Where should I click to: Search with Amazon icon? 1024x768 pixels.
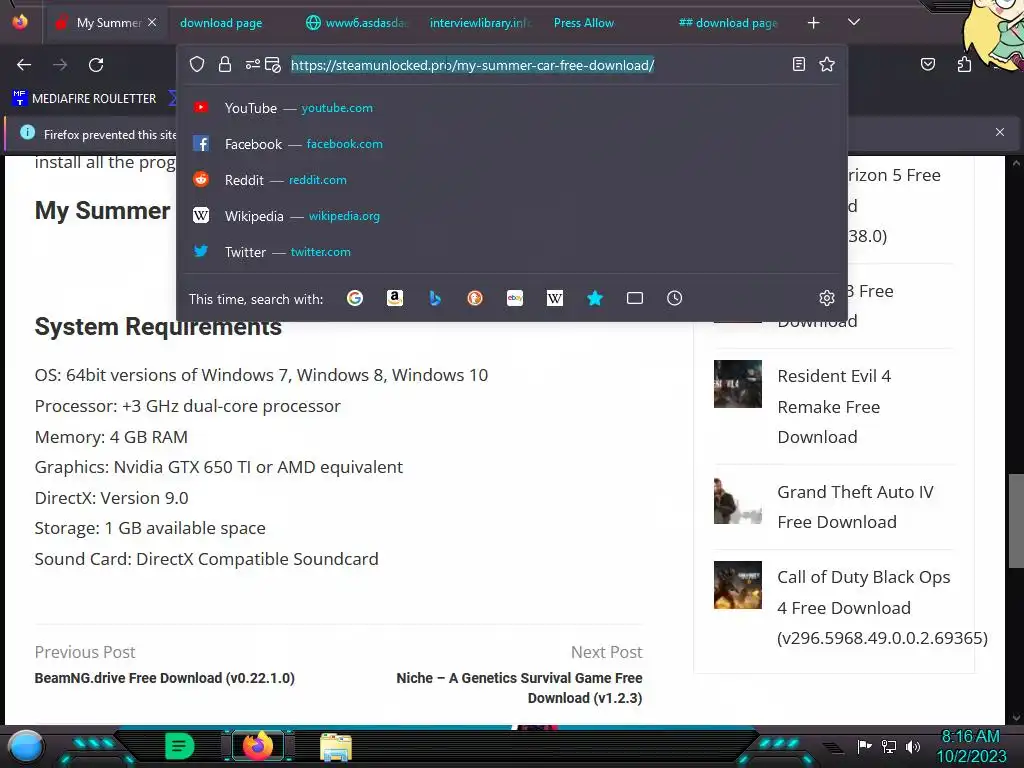[394, 298]
